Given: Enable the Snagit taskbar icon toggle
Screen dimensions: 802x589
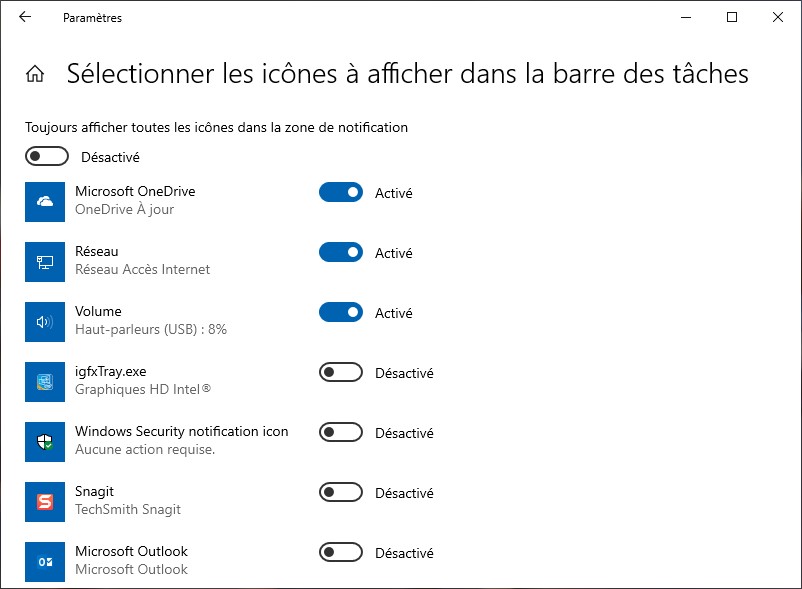Looking at the screenshot, I should [340, 493].
